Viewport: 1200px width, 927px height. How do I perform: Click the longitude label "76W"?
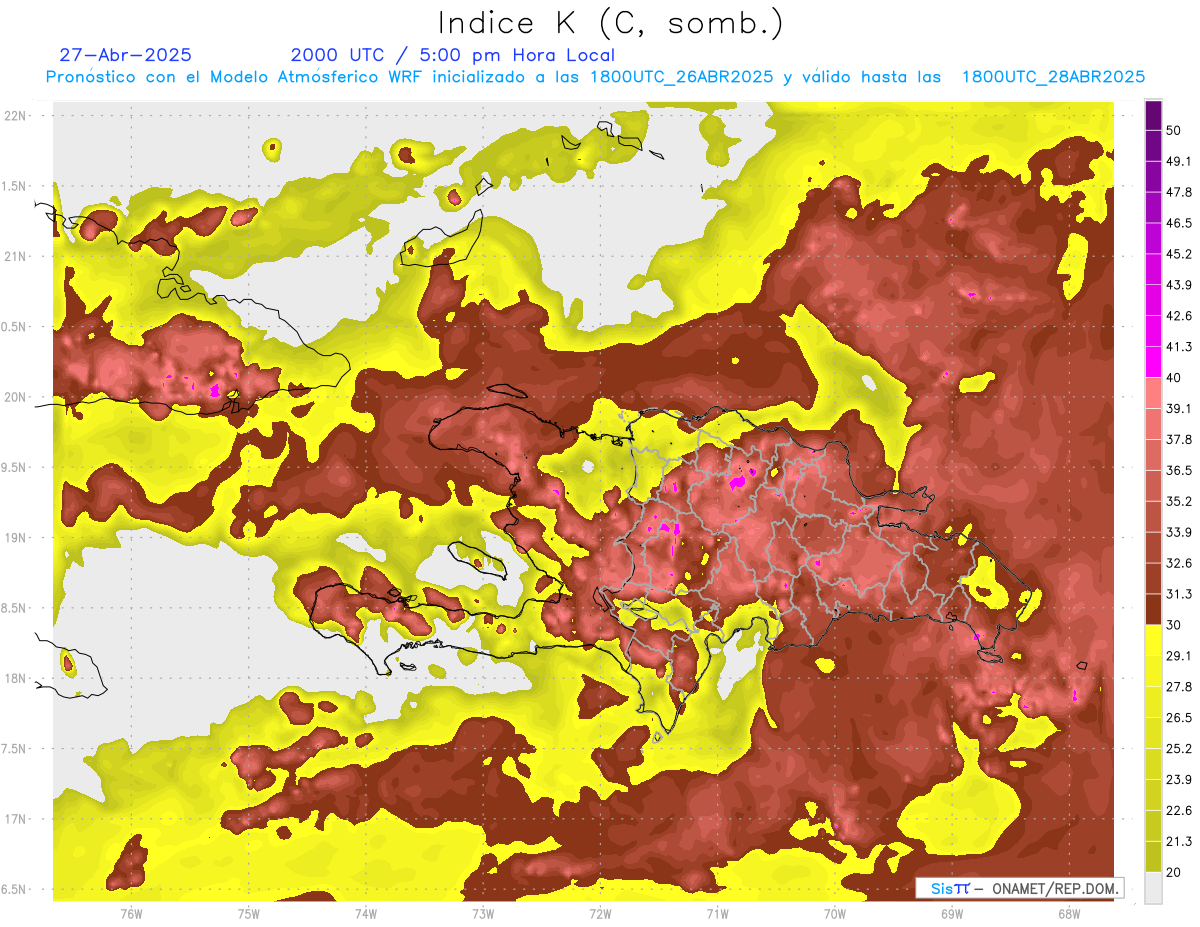[x=131, y=914]
